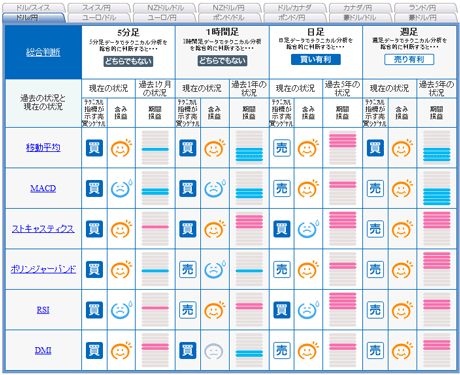Click the DMI buy signal icon under 5分足
The width and height of the screenshot is (460, 375).
point(94,351)
